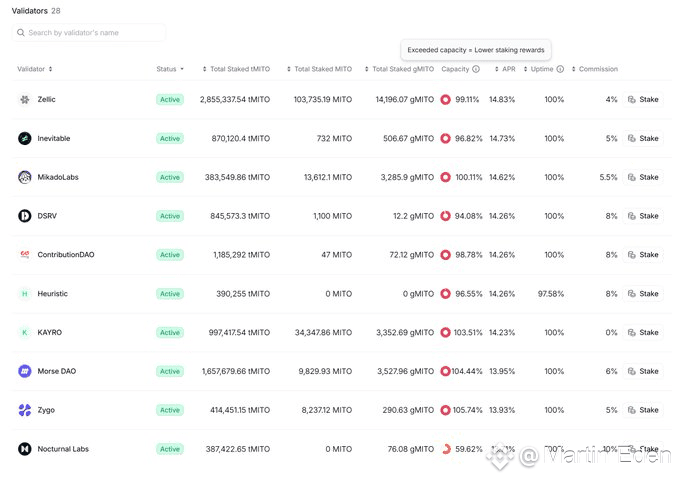Click the Nocturnal Labs logo icon
The image size is (680, 482).
pos(25,449)
